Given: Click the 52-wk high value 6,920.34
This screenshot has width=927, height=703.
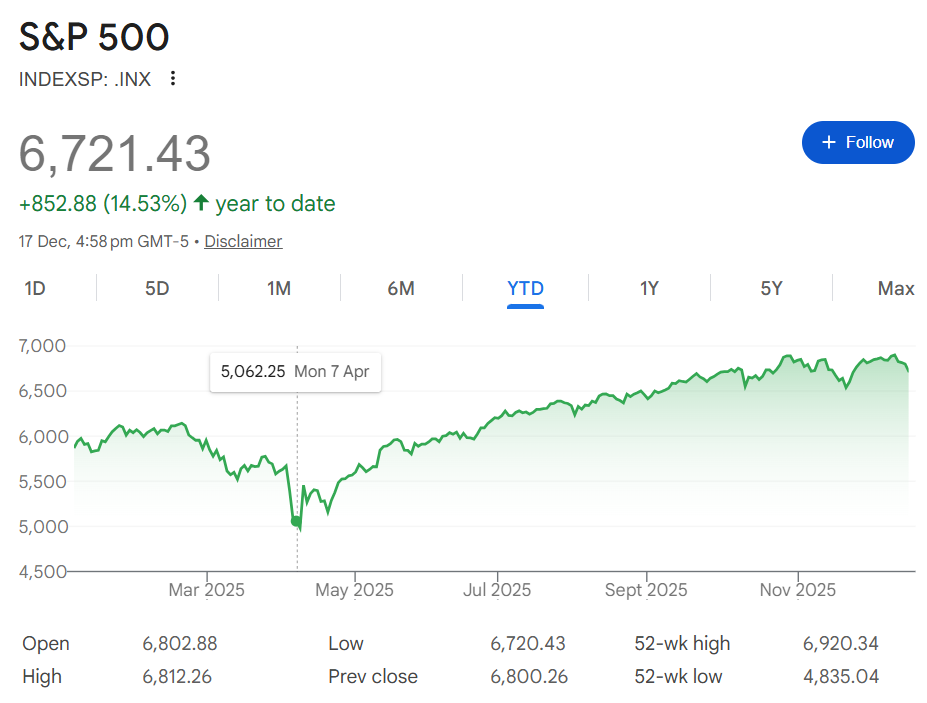Looking at the screenshot, I should coord(838,643).
